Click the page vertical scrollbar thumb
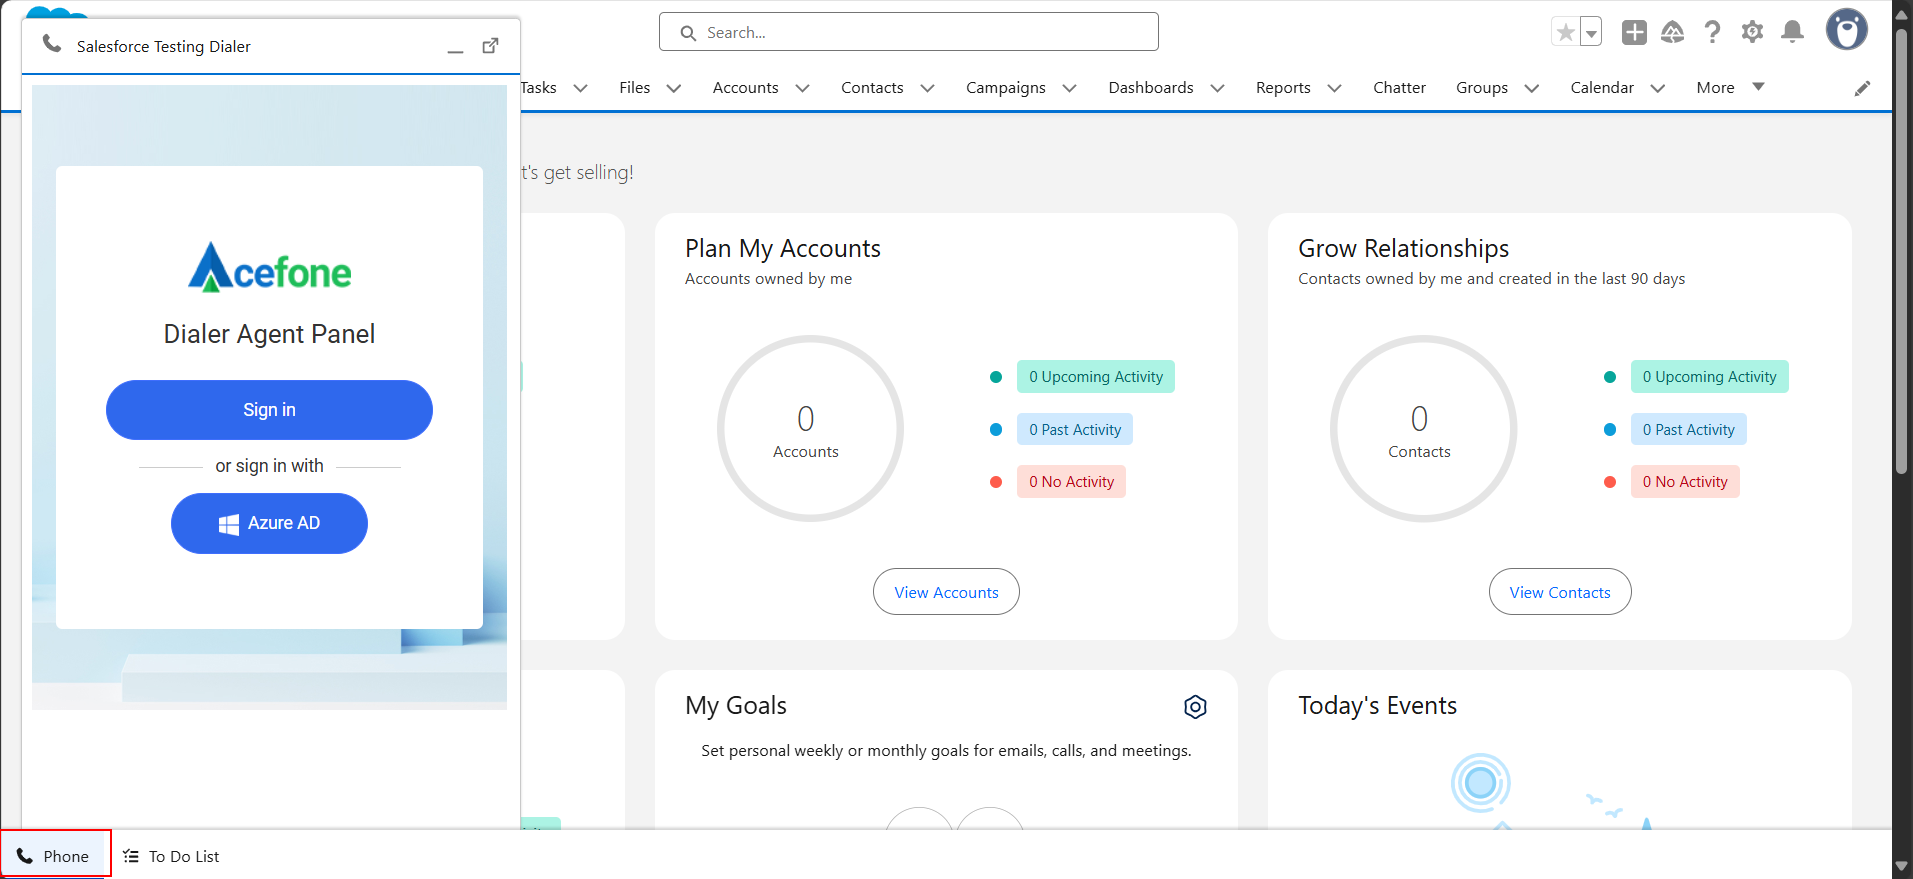The height and width of the screenshot is (879, 1913). coord(1902,250)
